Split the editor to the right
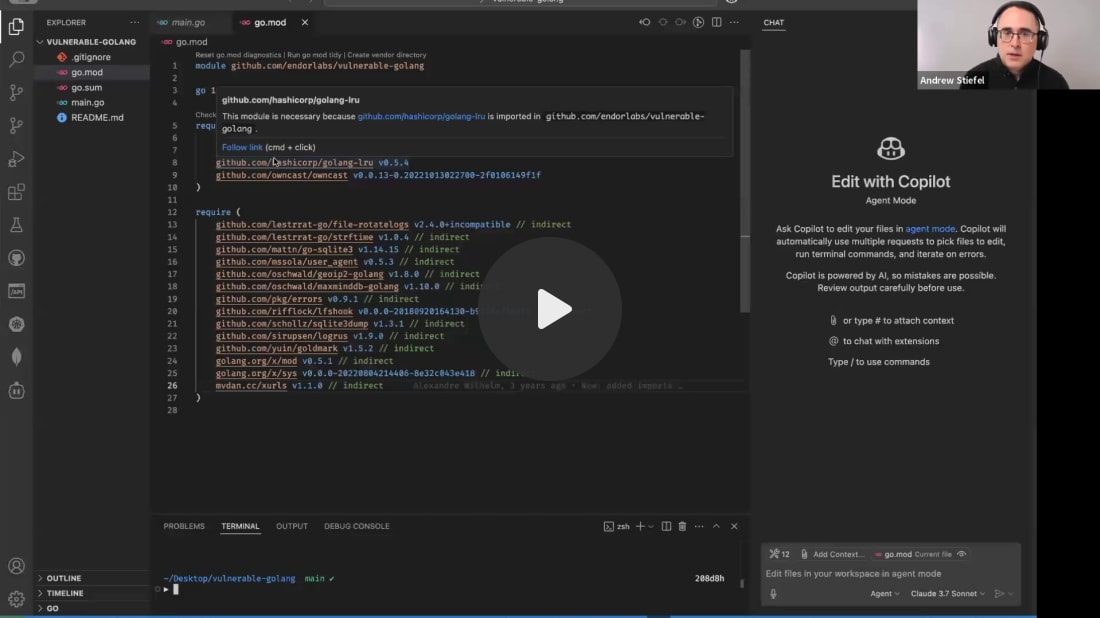Screen dimensions: 1100x618 coord(716,22)
